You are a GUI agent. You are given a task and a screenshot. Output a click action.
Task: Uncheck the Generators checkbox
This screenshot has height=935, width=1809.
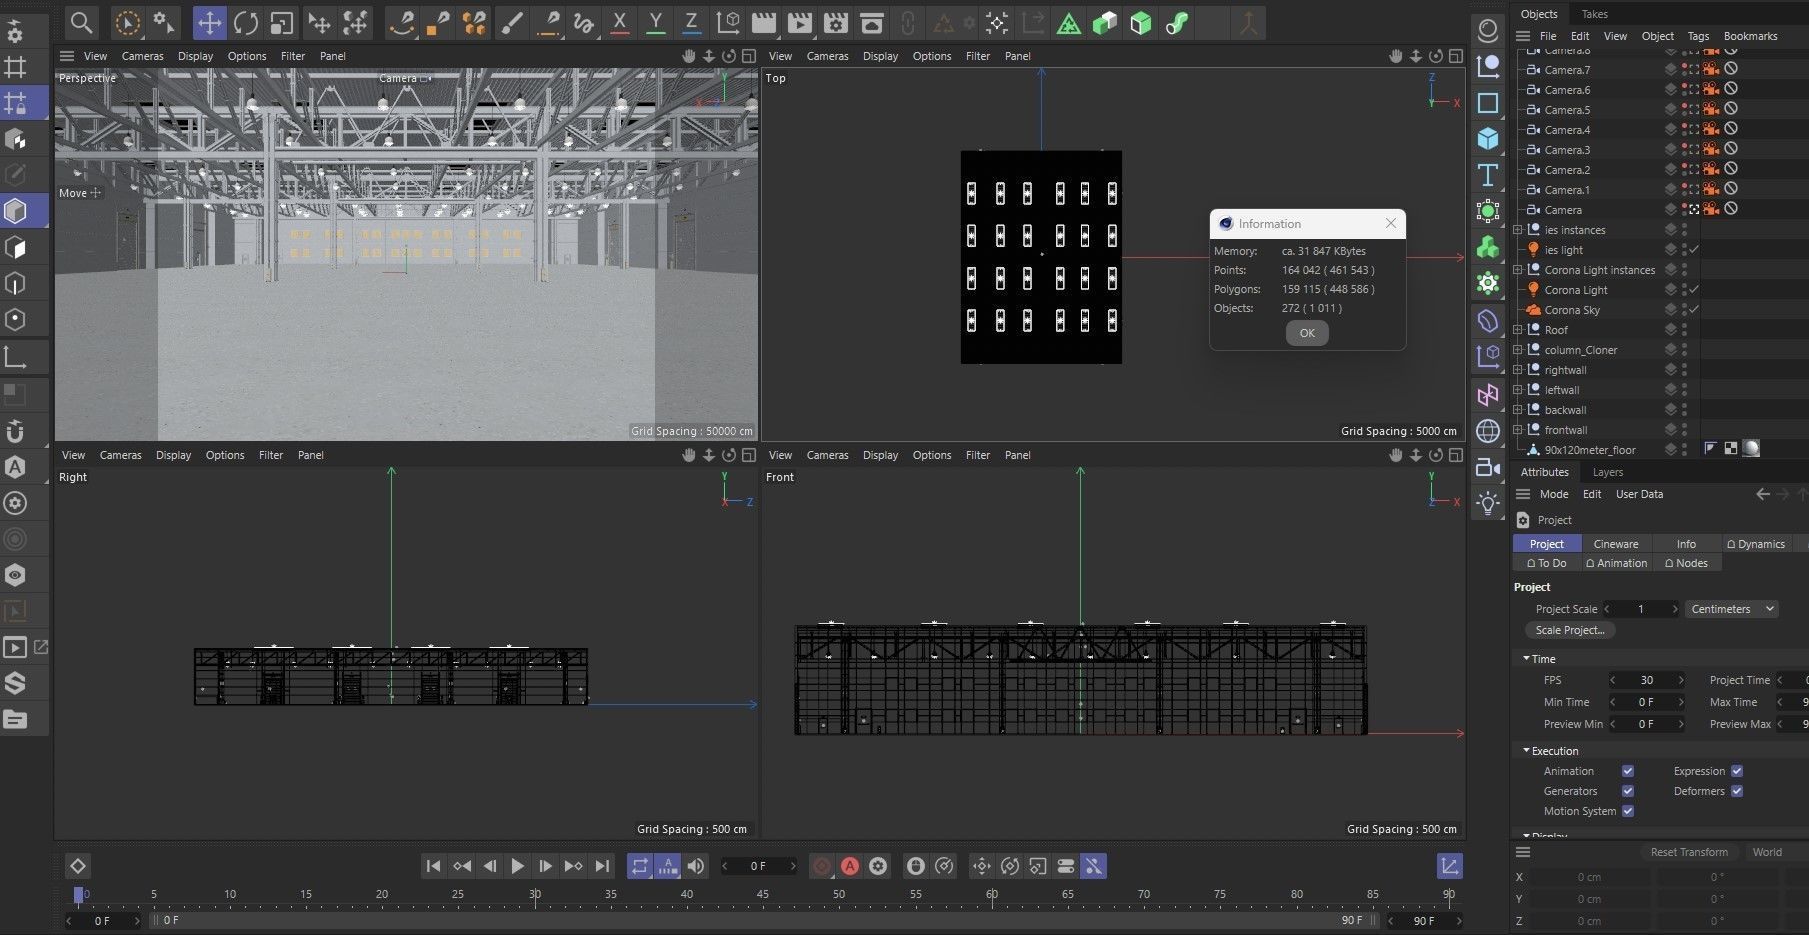(1628, 791)
